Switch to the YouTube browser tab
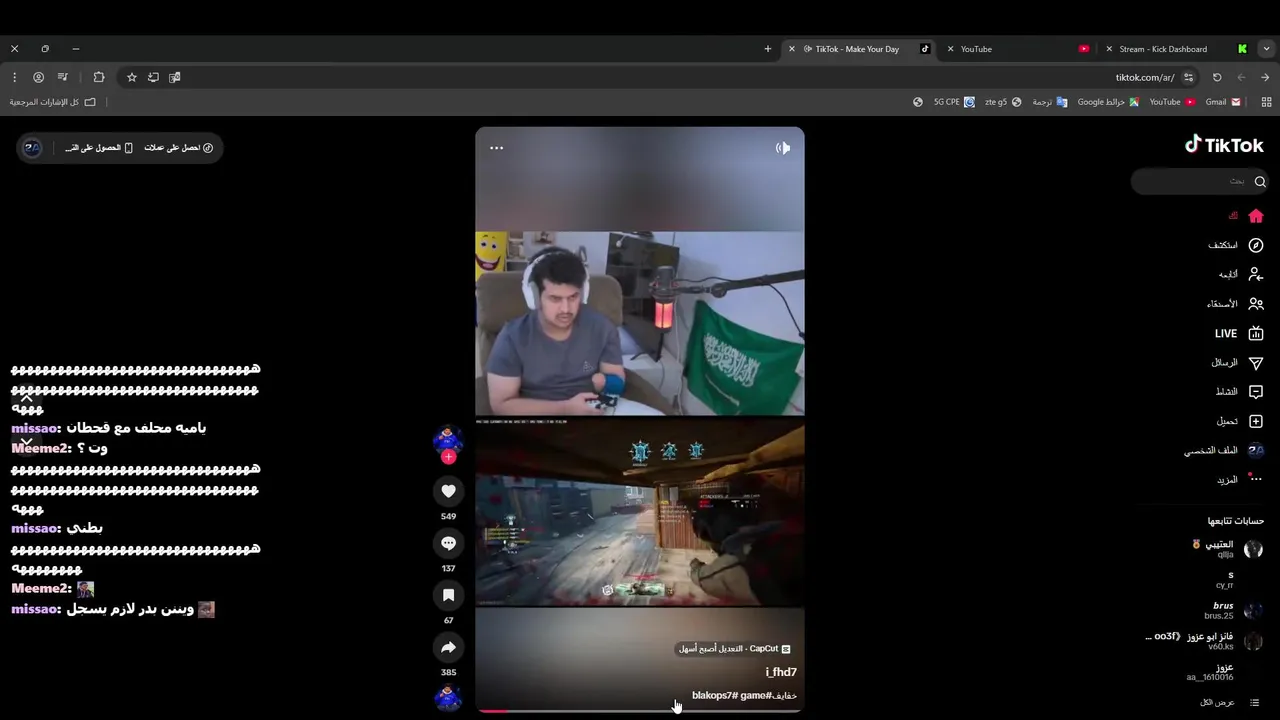This screenshot has height=720, width=1280. (1020, 49)
